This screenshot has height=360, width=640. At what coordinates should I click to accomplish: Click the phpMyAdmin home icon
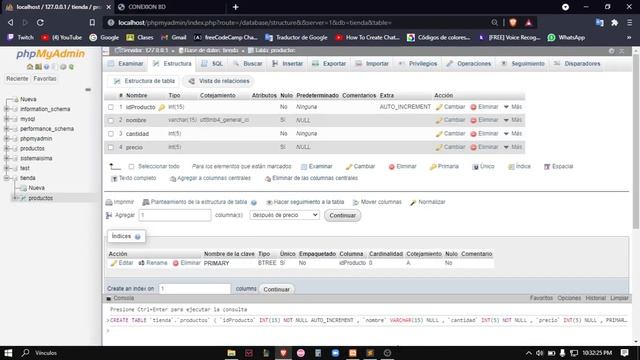[30, 67]
